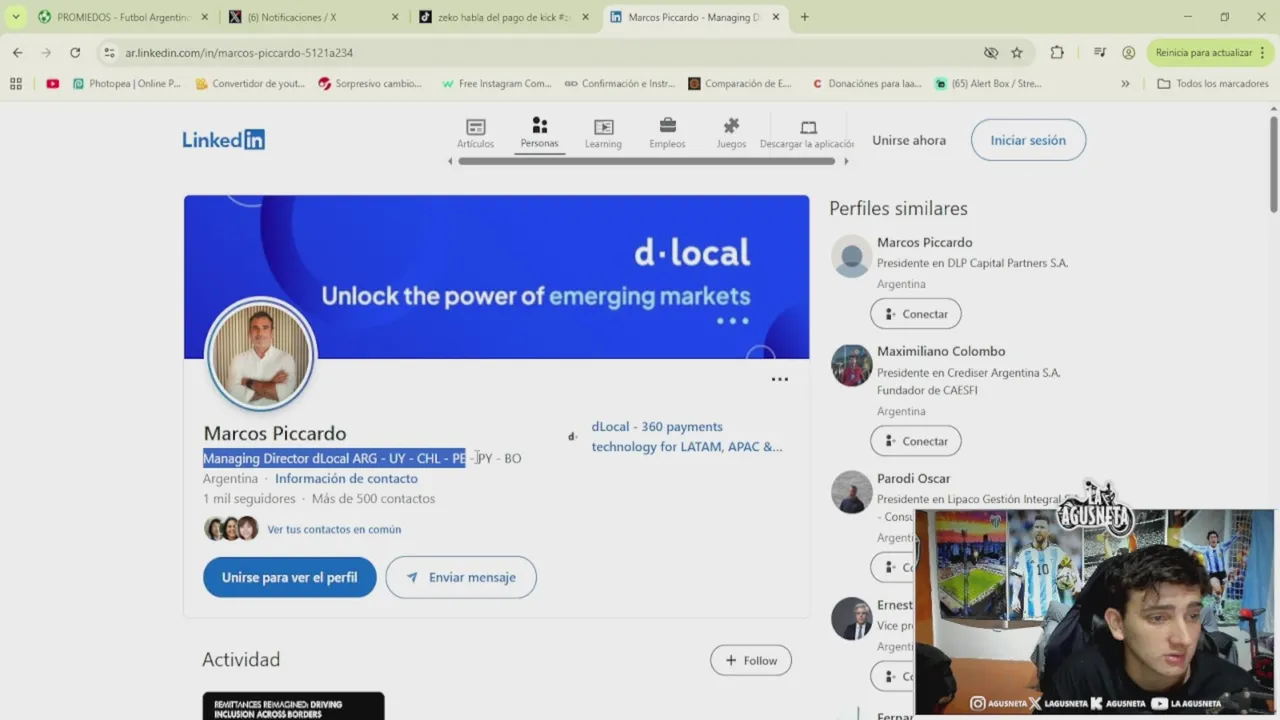This screenshot has height=720, width=1280.
Task: Open the profile three-dots more menu
Action: point(780,379)
